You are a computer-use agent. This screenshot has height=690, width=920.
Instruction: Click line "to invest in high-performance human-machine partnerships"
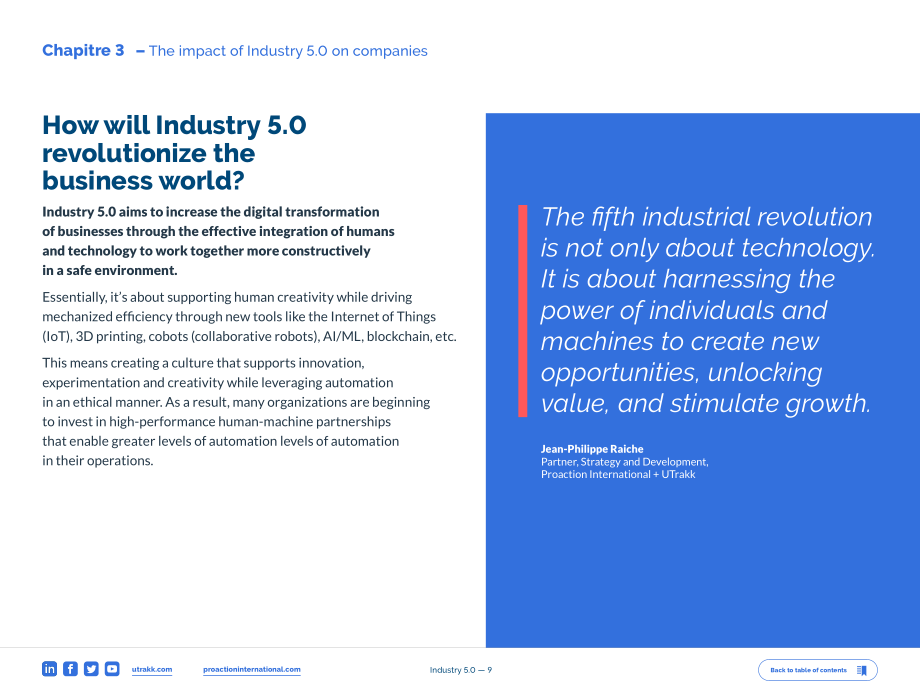coord(217,422)
